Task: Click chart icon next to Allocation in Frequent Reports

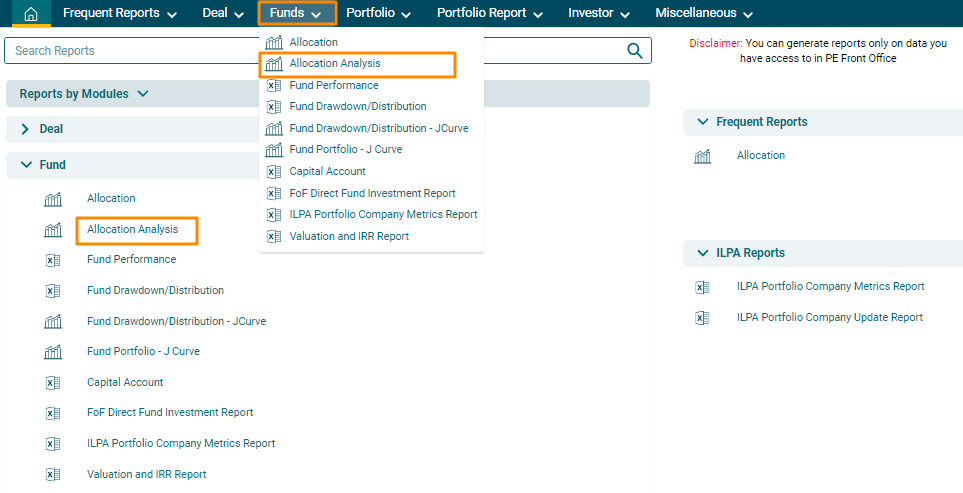Action: [702, 156]
